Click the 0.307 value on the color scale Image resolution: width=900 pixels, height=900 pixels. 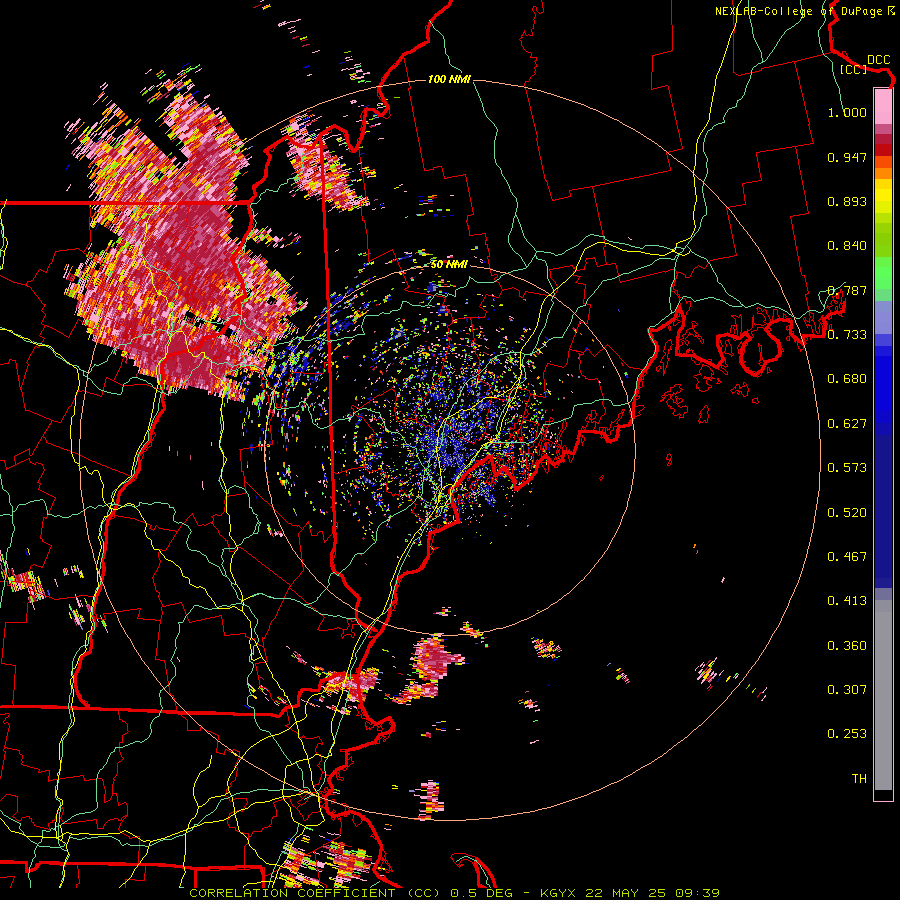click(847, 690)
